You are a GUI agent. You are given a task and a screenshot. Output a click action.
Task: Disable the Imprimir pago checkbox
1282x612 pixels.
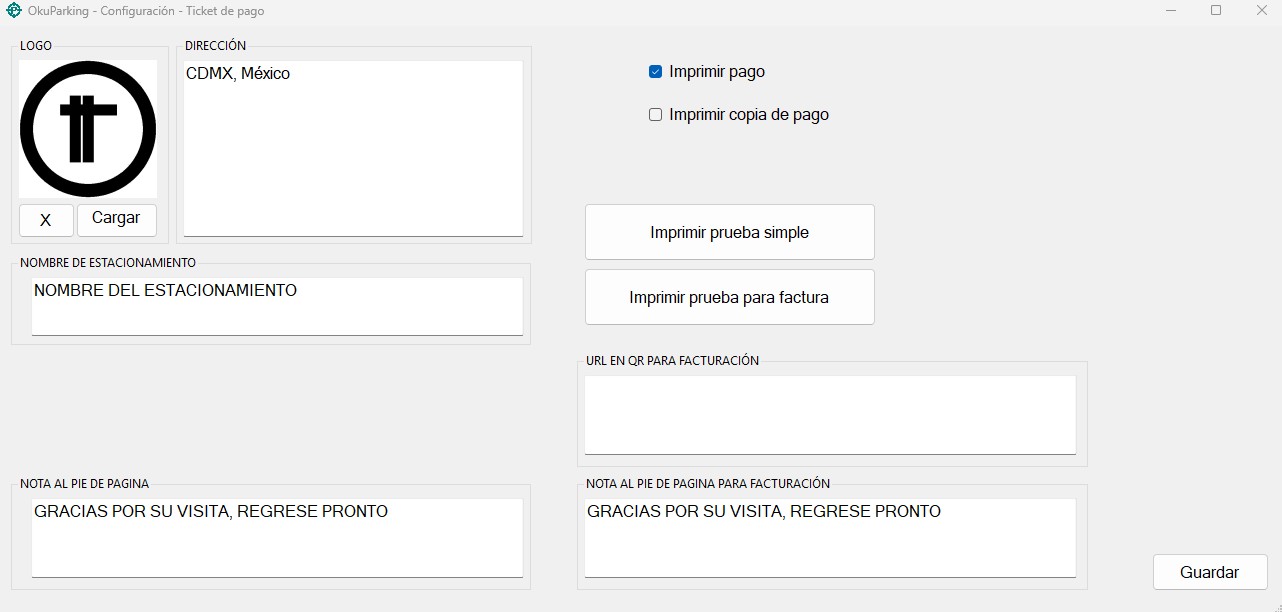(x=656, y=72)
